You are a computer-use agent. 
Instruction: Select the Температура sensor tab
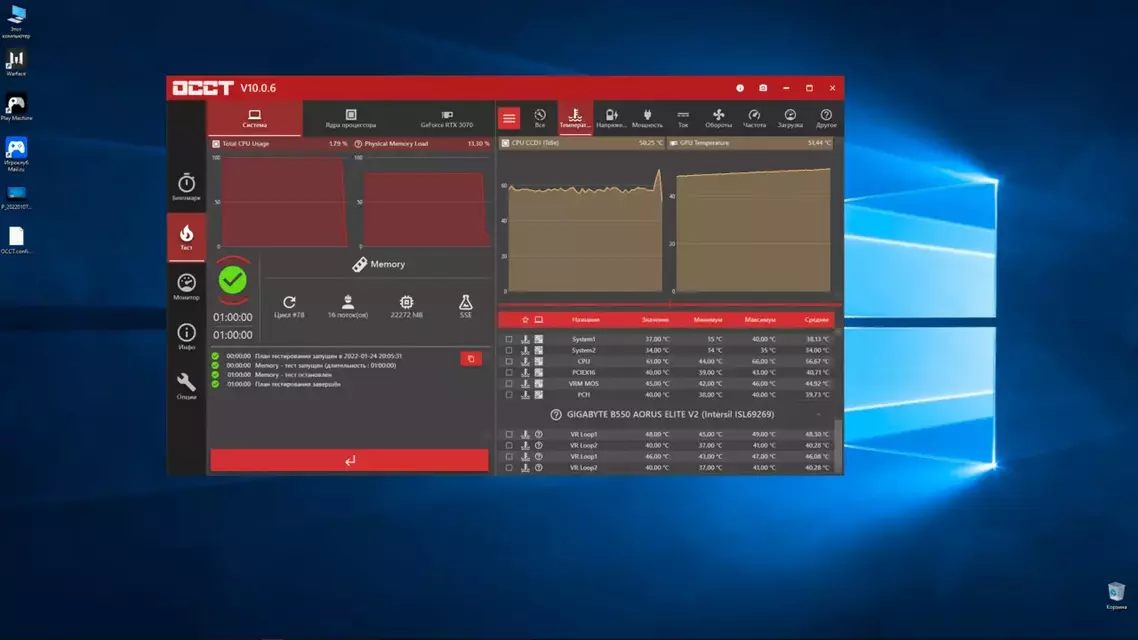[x=575, y=118]
